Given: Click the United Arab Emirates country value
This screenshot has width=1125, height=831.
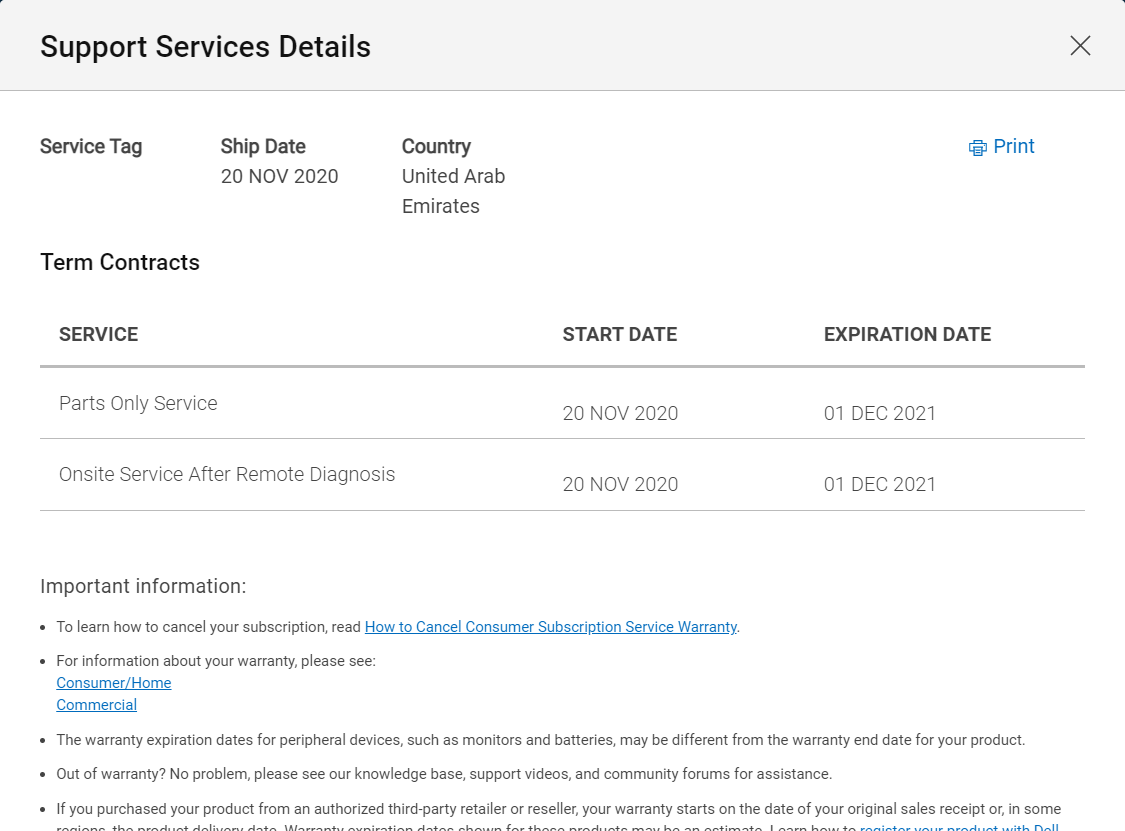Looking at the screenshot, I should [453, 191].
